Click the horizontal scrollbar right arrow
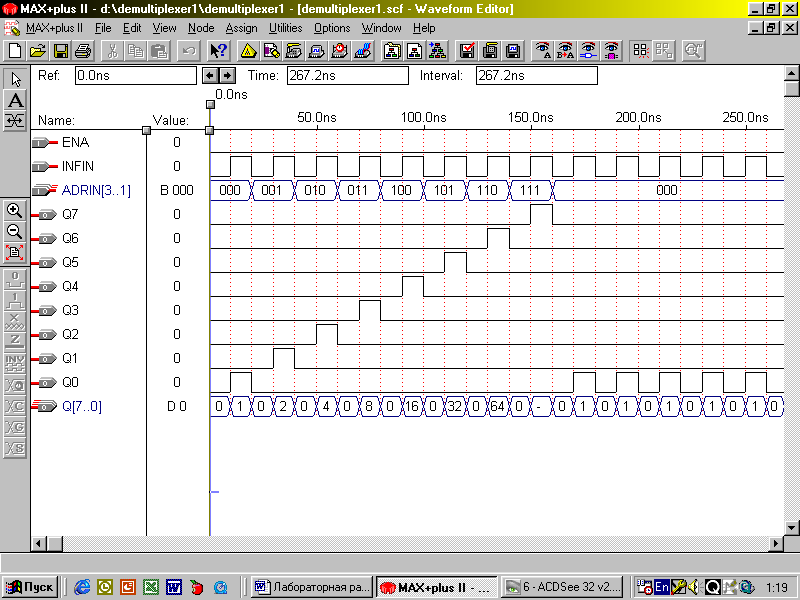The width and height of the screenshot is (800, 600). 774,543
